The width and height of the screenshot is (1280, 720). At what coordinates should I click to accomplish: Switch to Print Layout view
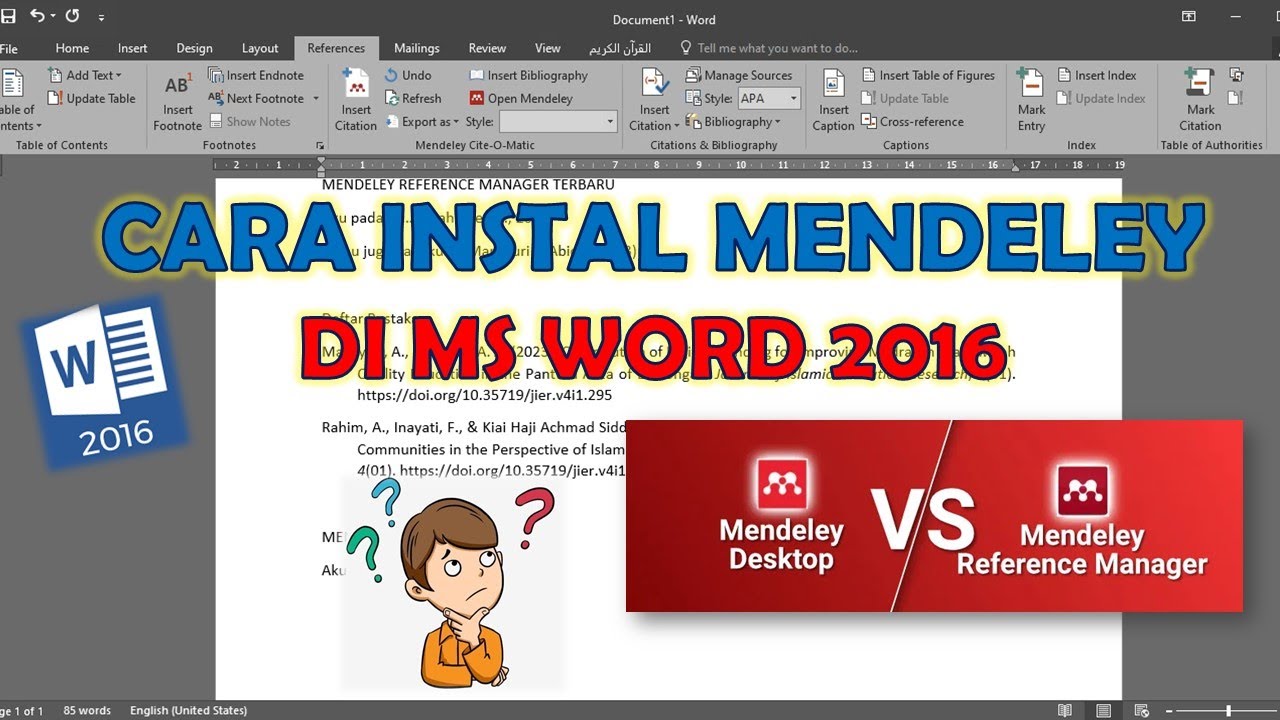coord(1103,711)
